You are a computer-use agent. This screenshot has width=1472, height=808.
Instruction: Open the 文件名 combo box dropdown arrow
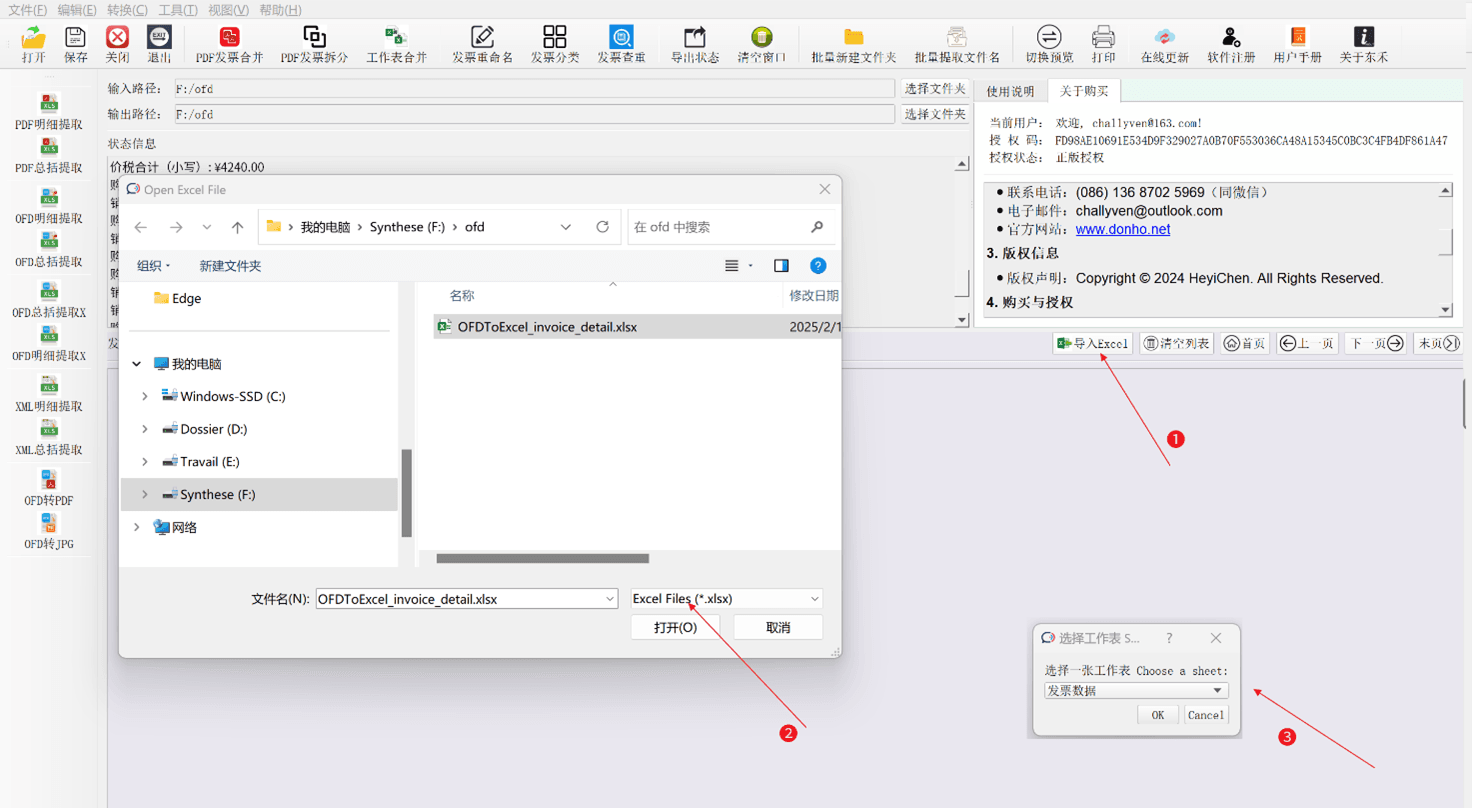tap(610, 599)
